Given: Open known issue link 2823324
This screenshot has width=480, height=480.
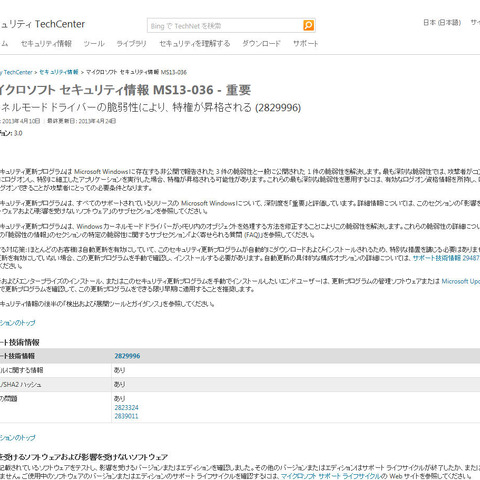Looking at the screenshot, I should [x=126, y=408].
